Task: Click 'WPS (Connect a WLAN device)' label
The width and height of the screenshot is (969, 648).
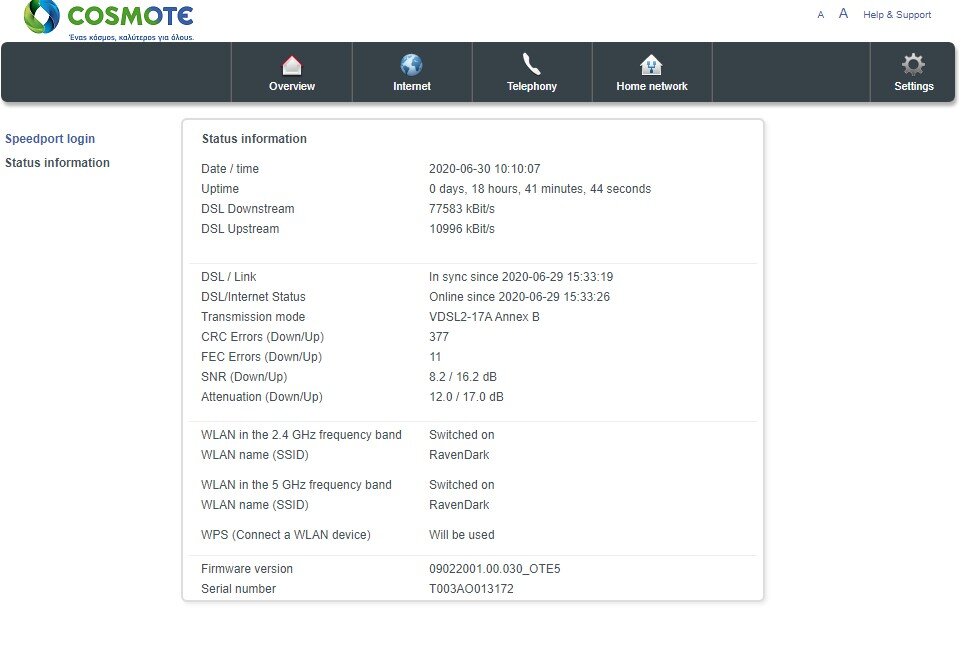Action: 286,535
